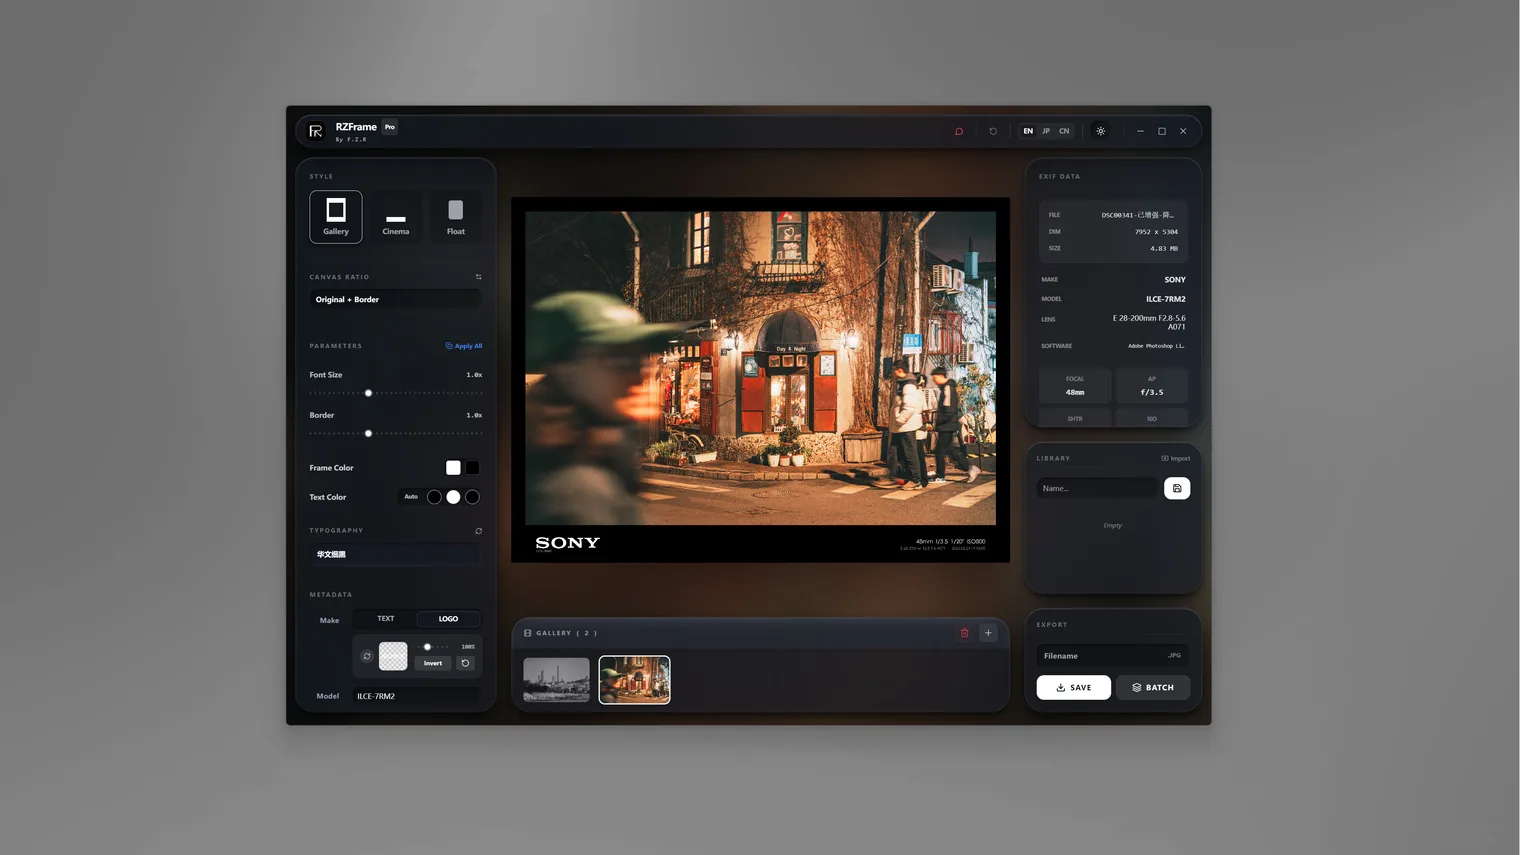
Task: Click the Pro badge
Action: (390, 127)
